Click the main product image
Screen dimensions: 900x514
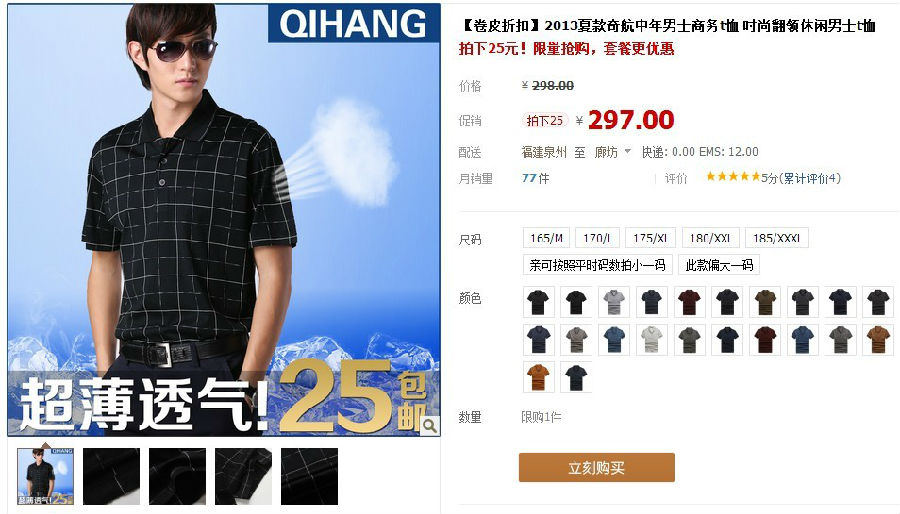click(x=224, y=220)
